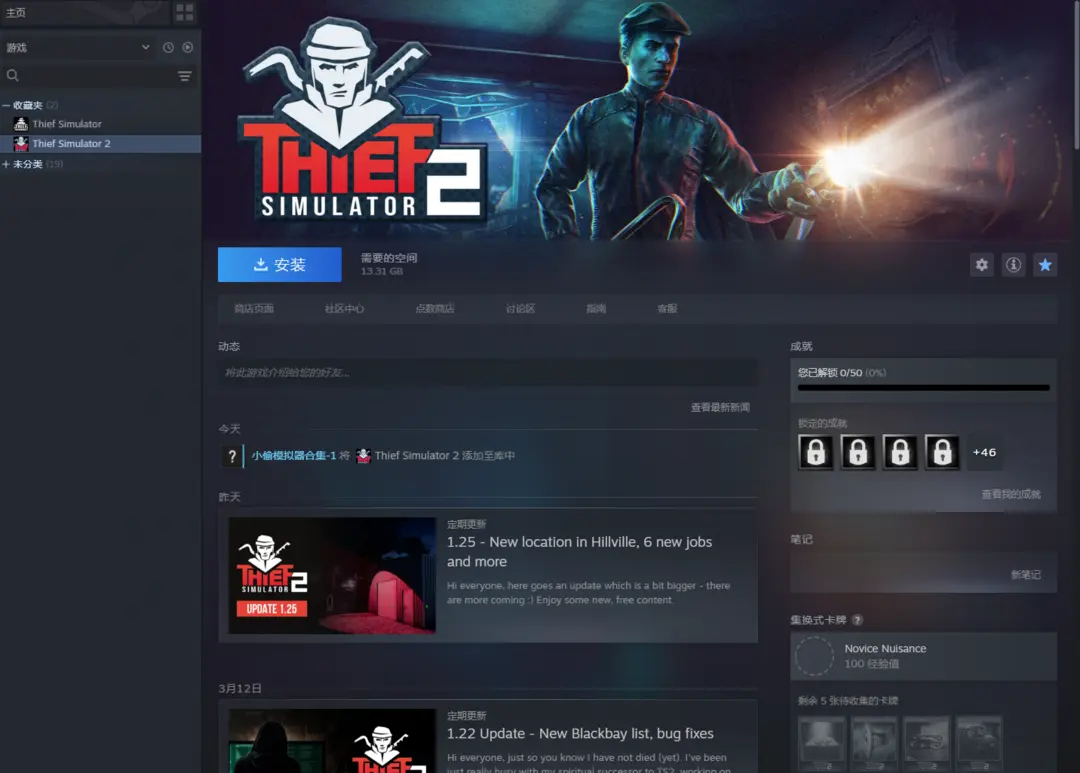Click 查看我的成就 link
The height and width of the screenshot is (773, 1080).
[x=1011, y=494]
